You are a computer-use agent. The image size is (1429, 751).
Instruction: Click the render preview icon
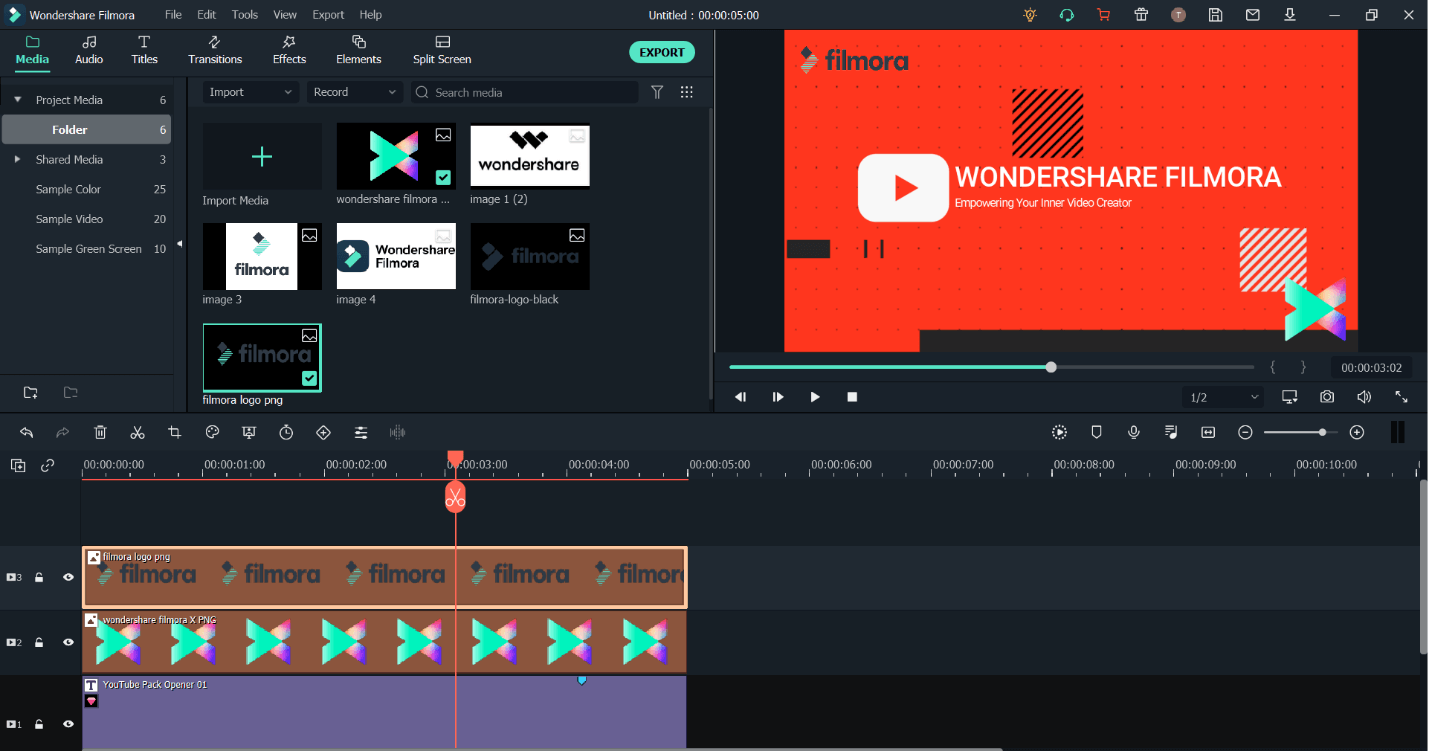[x=1060, y=432]
